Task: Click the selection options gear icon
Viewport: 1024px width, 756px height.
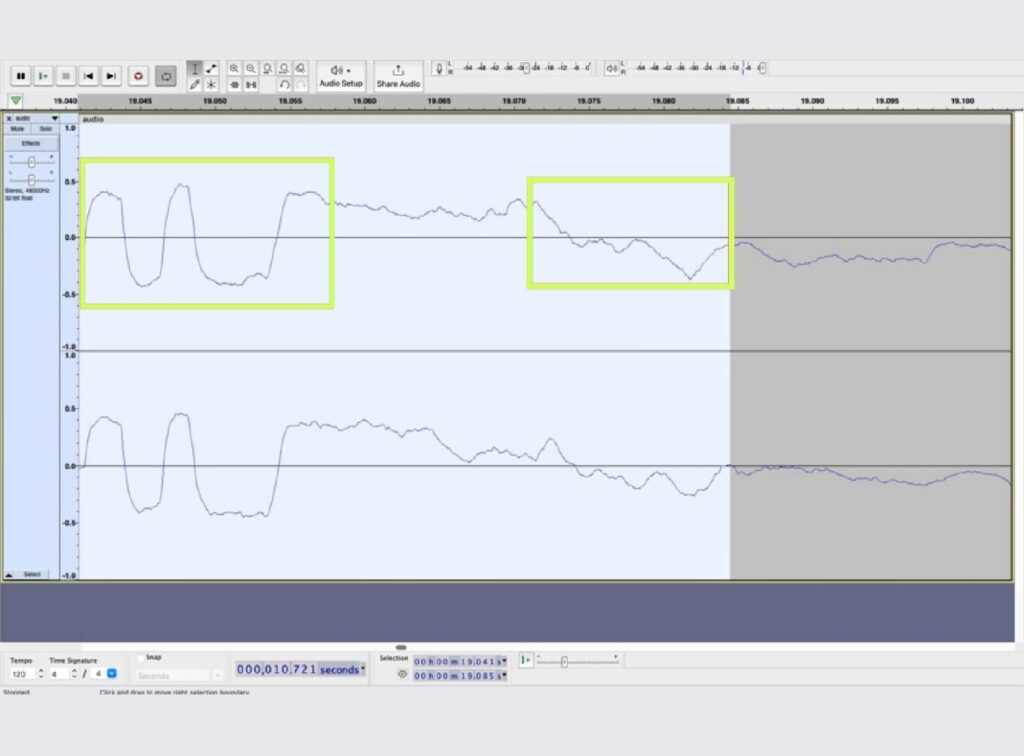Action: point(402,674)
